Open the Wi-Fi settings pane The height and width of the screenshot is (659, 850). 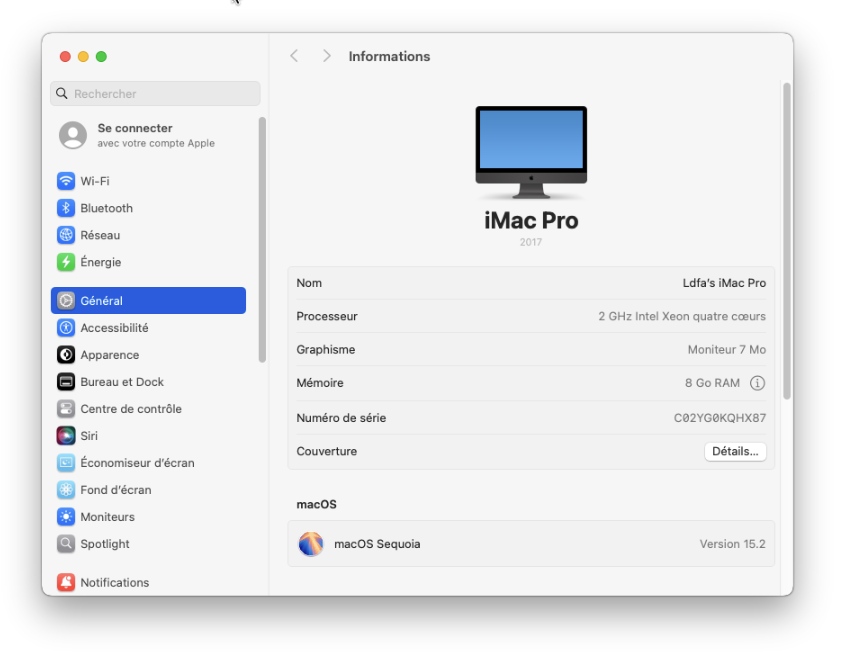148,181
